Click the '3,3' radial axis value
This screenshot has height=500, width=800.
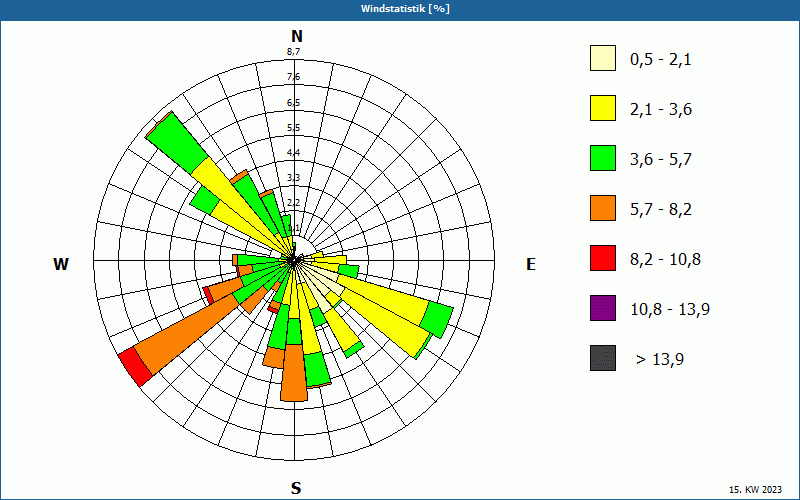tap(293, 178)
